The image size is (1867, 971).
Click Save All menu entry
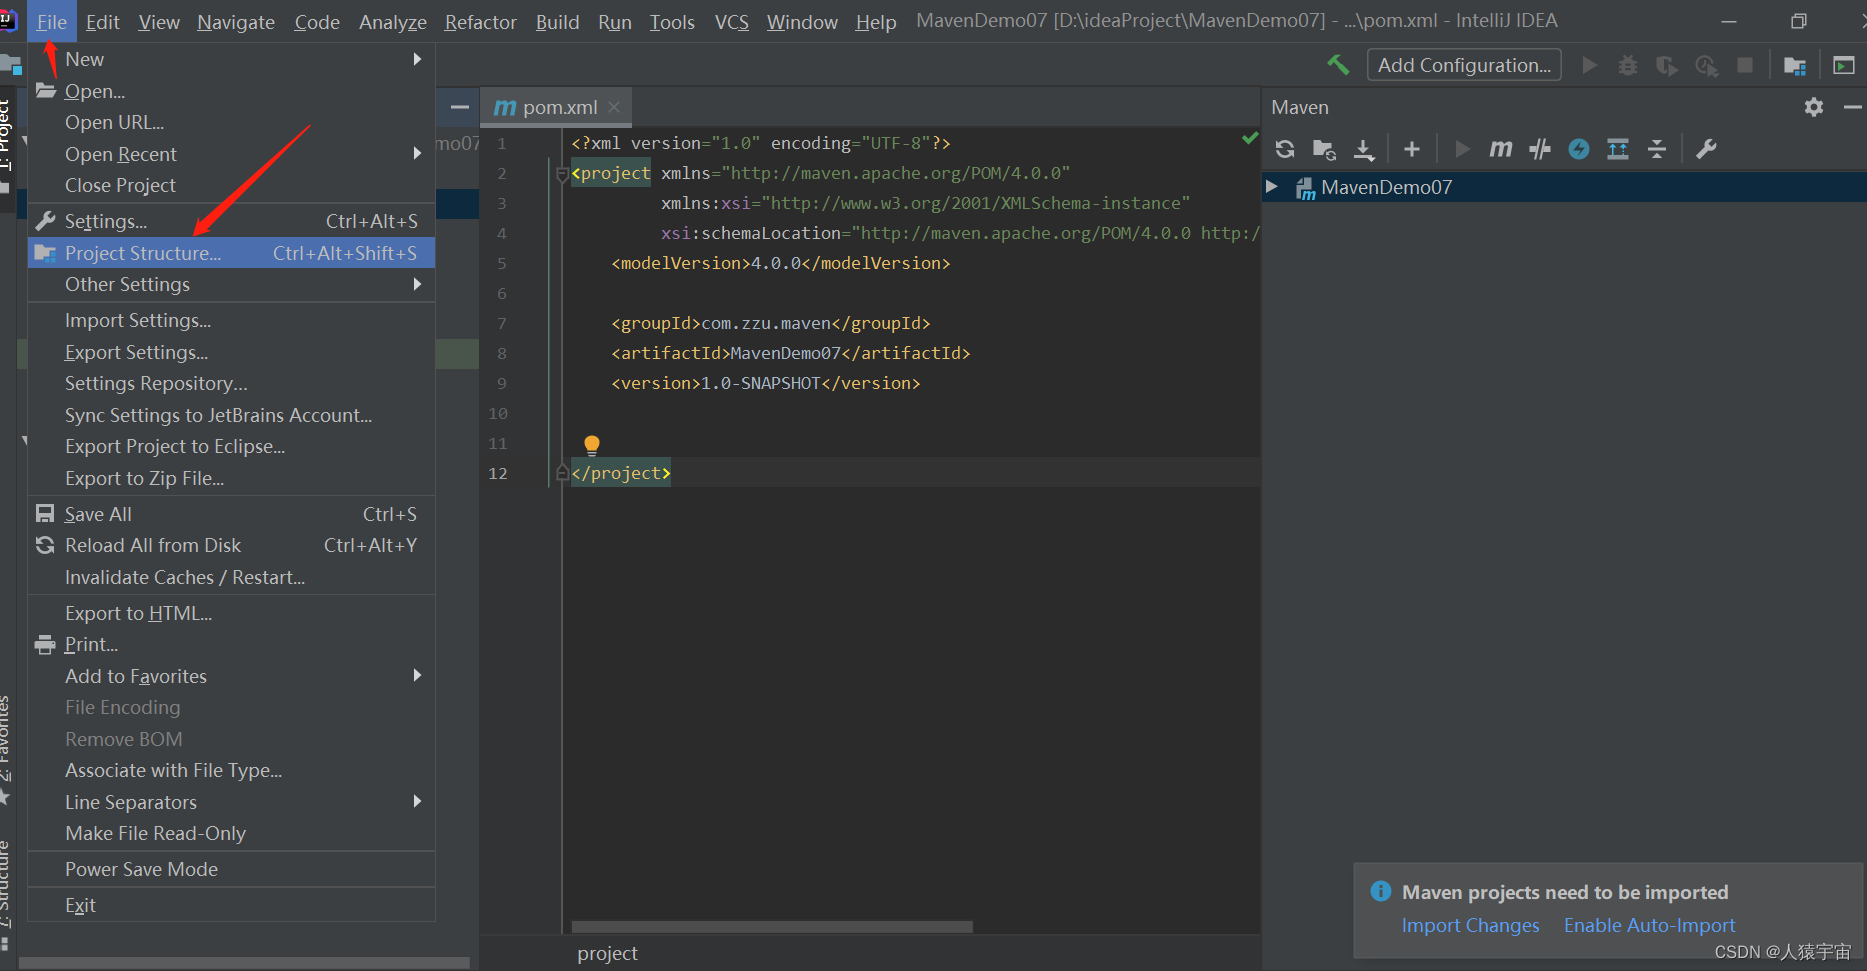pos(231,514)
